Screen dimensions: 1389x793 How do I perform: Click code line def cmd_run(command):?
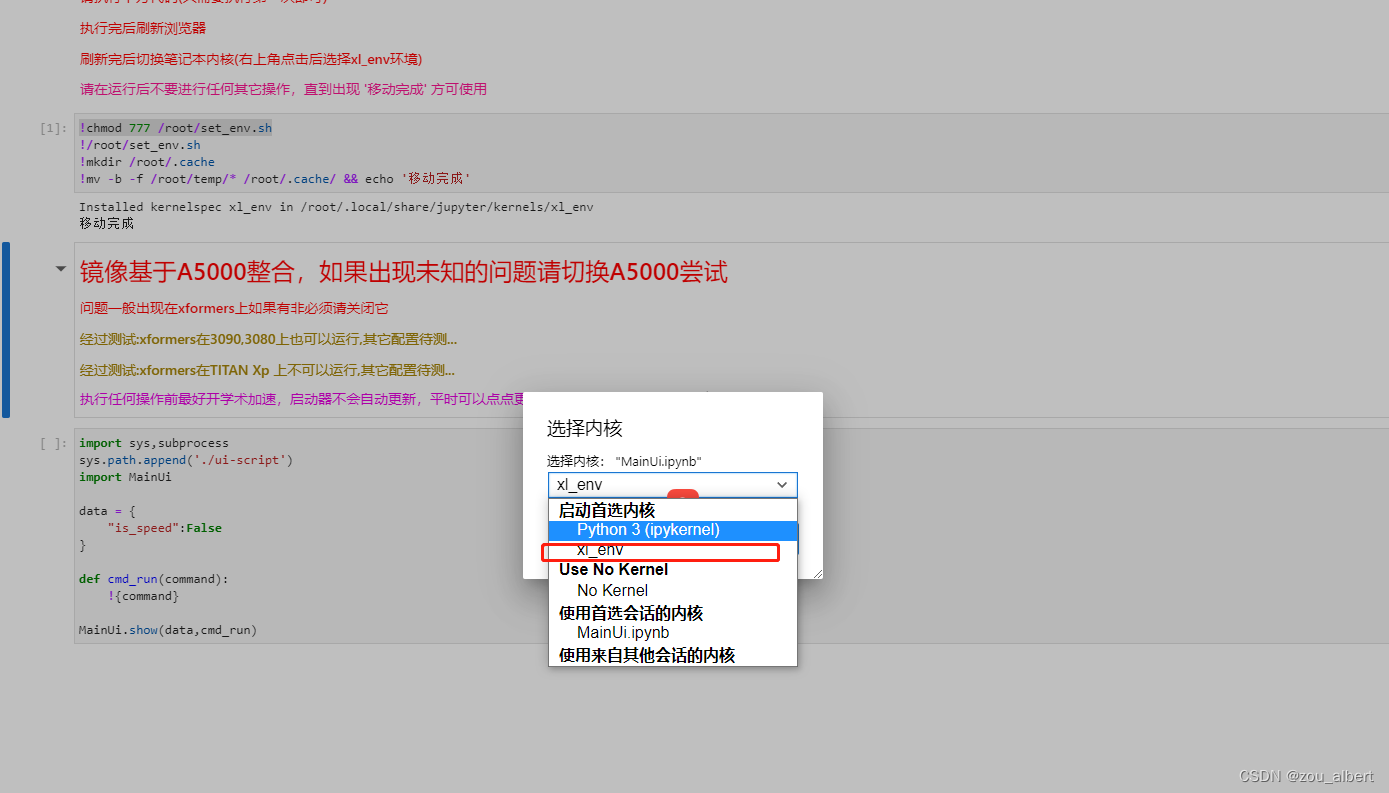[x=154, y=579]
